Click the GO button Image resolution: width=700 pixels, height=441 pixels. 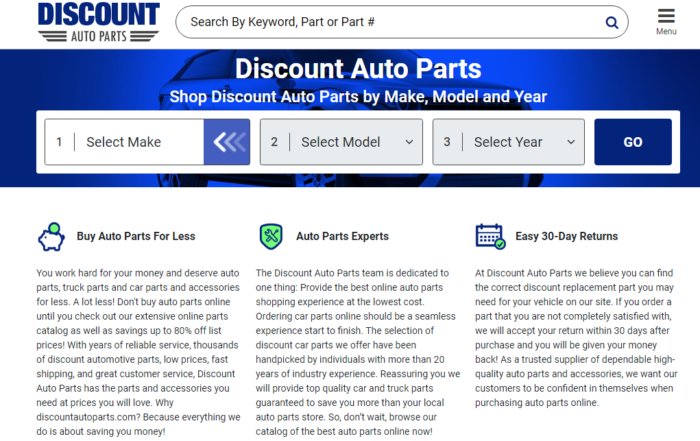point(633,142)
